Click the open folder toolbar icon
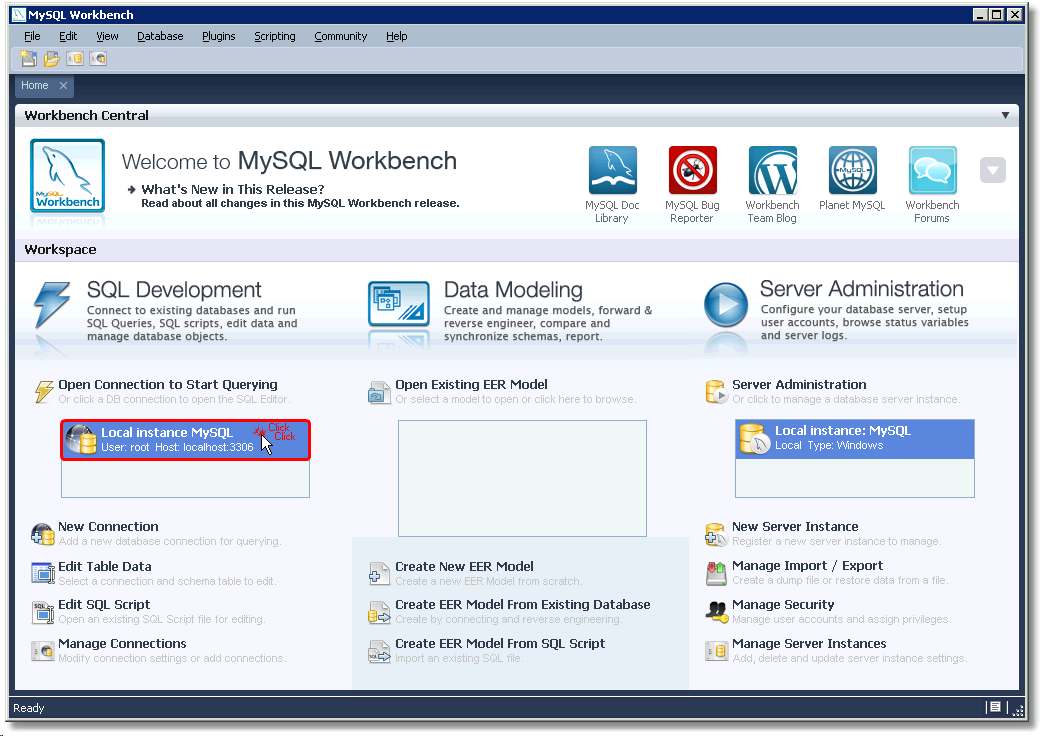The width and height of the screenshot is (1040, 736). (51, 59)
